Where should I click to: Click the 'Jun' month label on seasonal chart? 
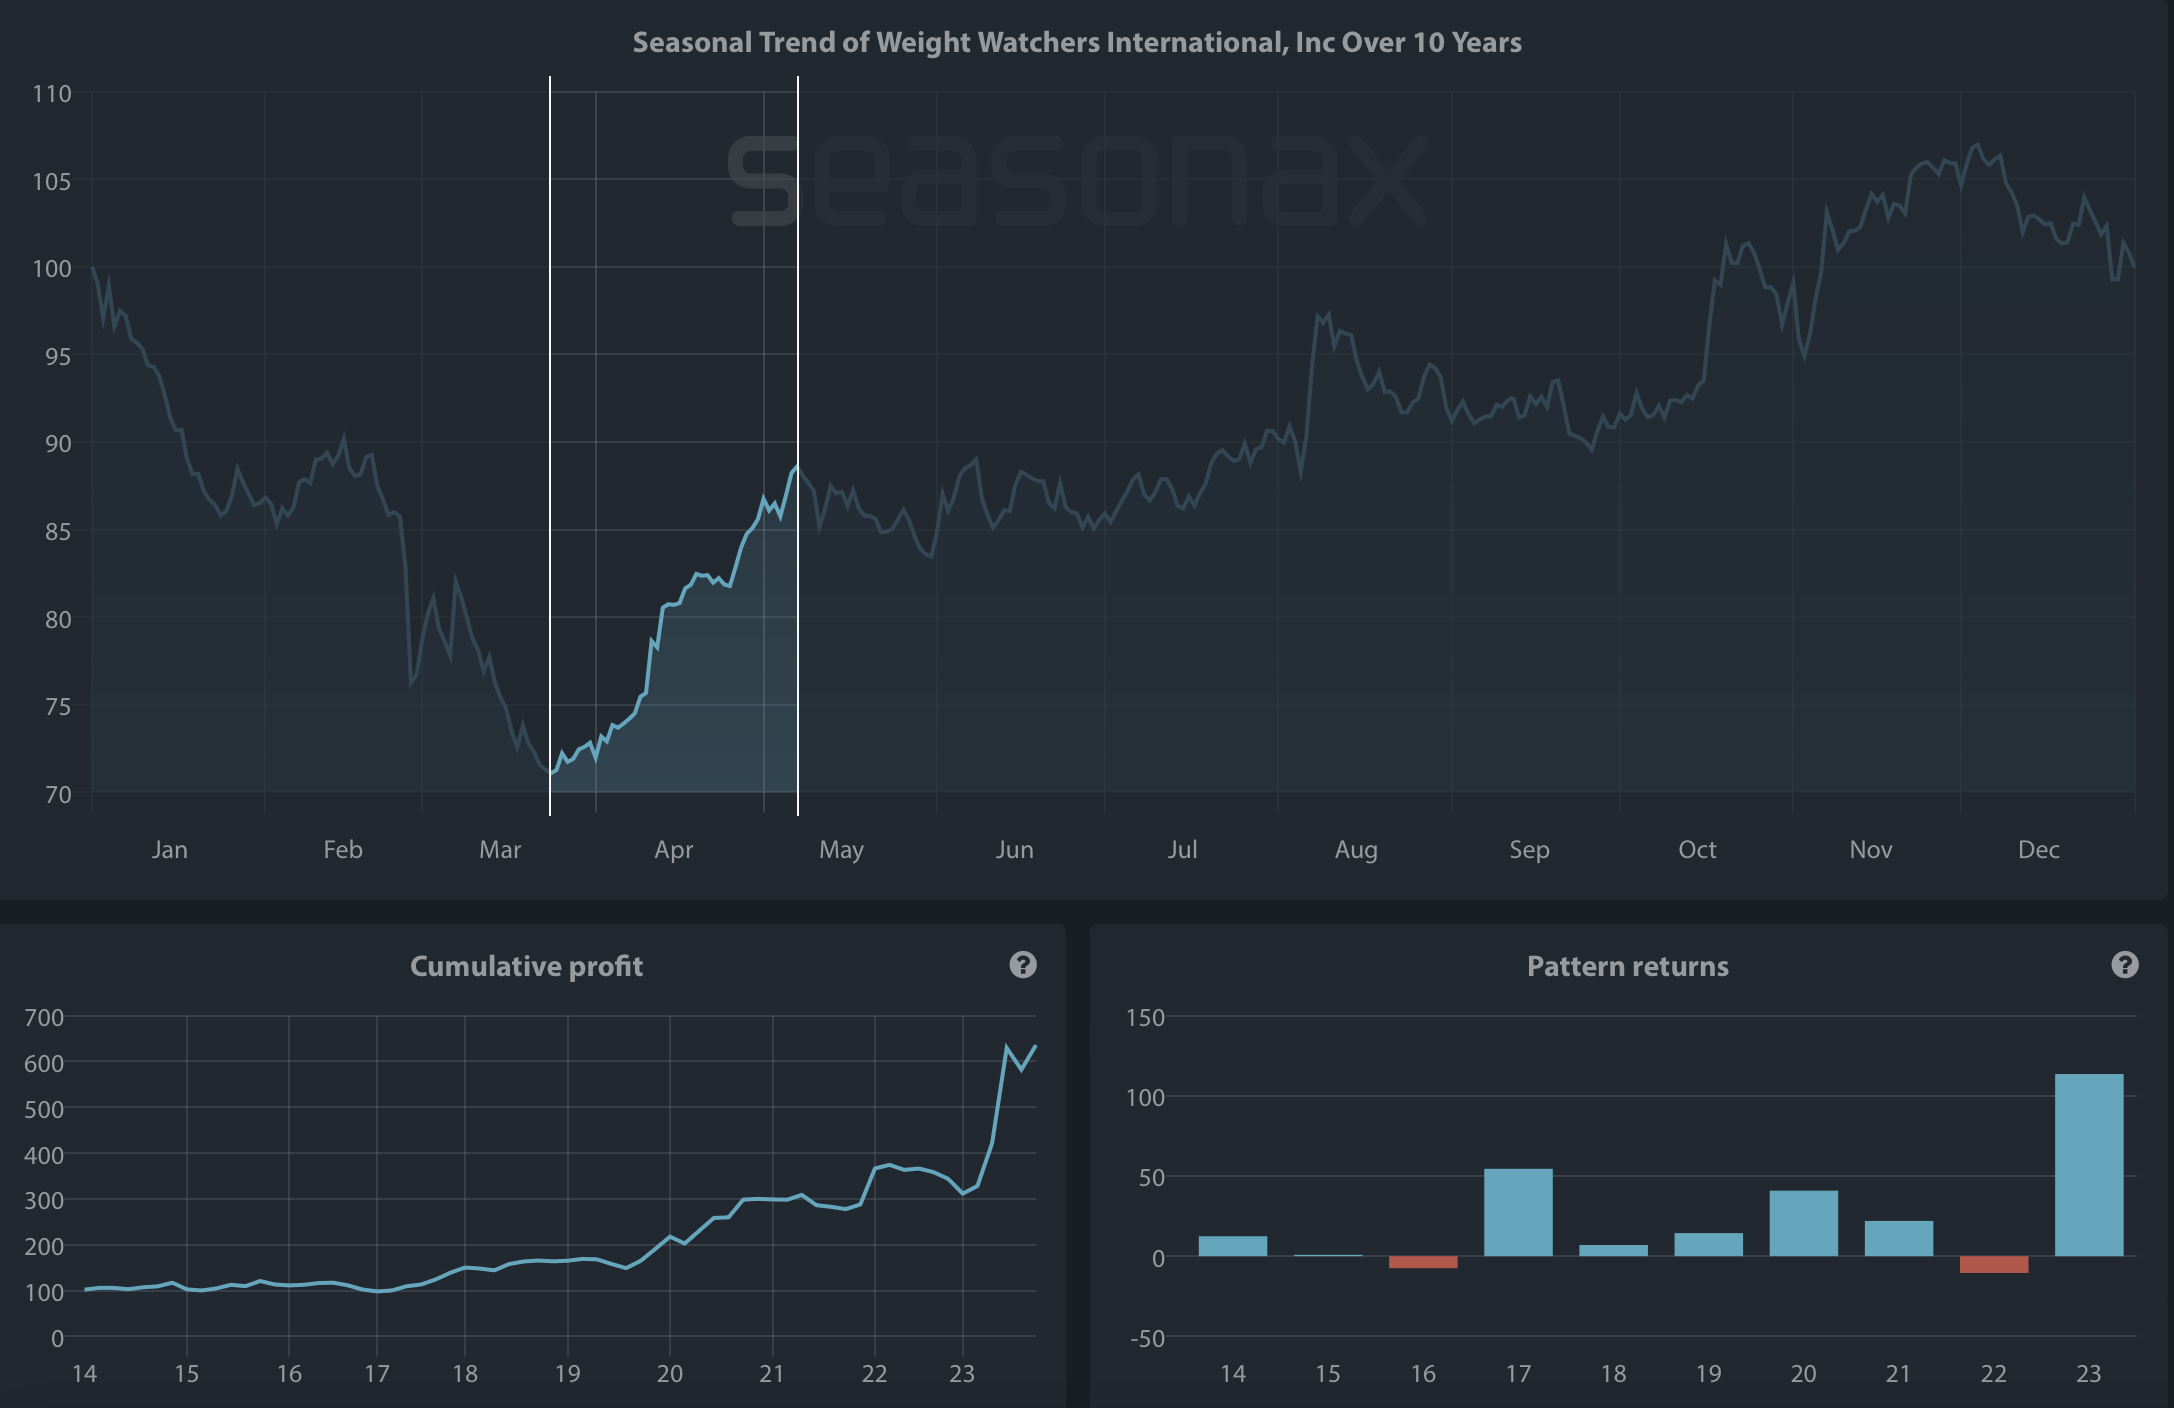tap(1015, 850)
